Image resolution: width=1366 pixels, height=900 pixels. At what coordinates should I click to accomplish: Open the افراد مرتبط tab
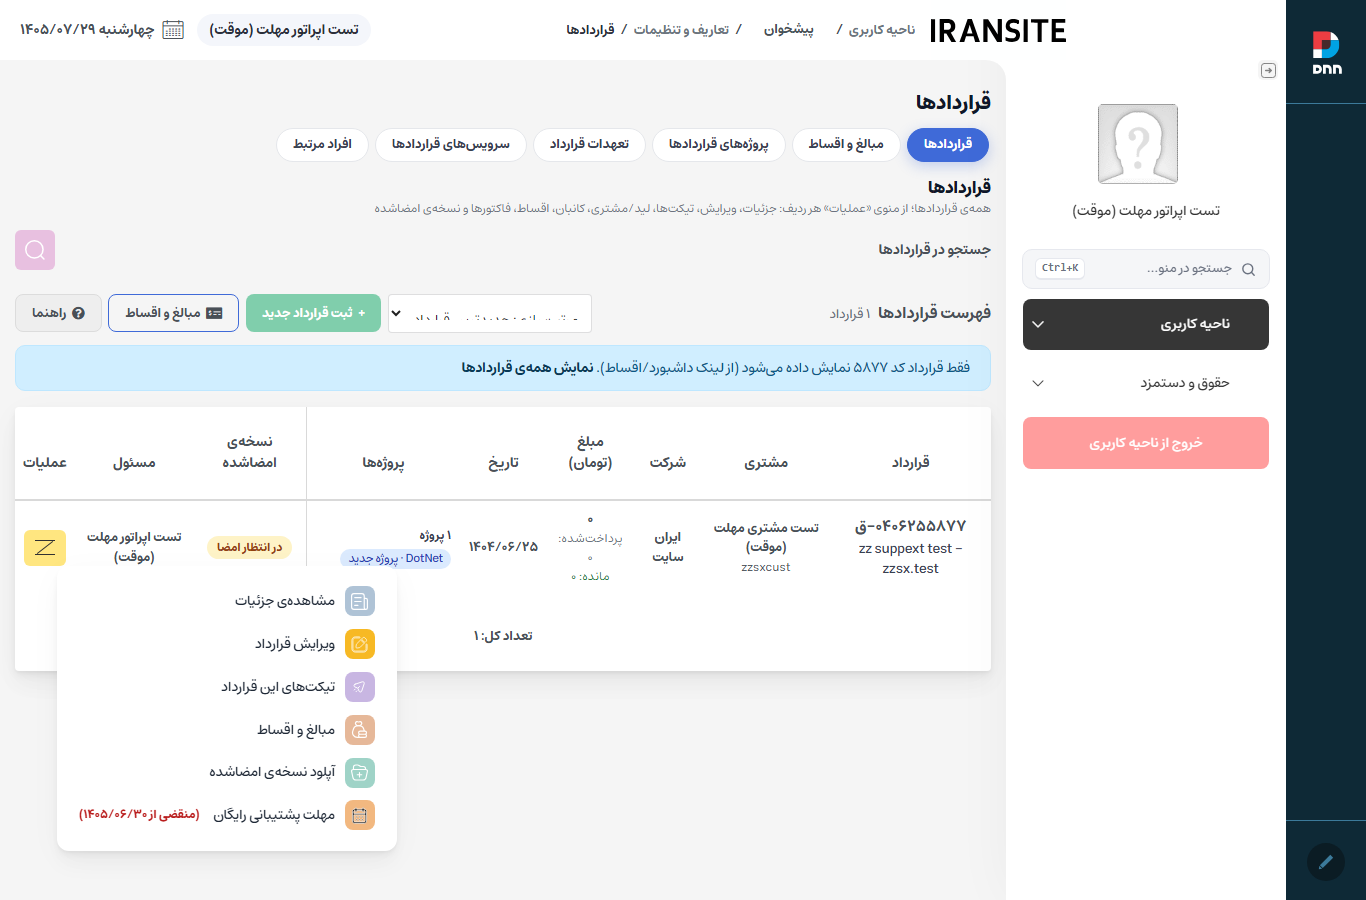(322, 145)
